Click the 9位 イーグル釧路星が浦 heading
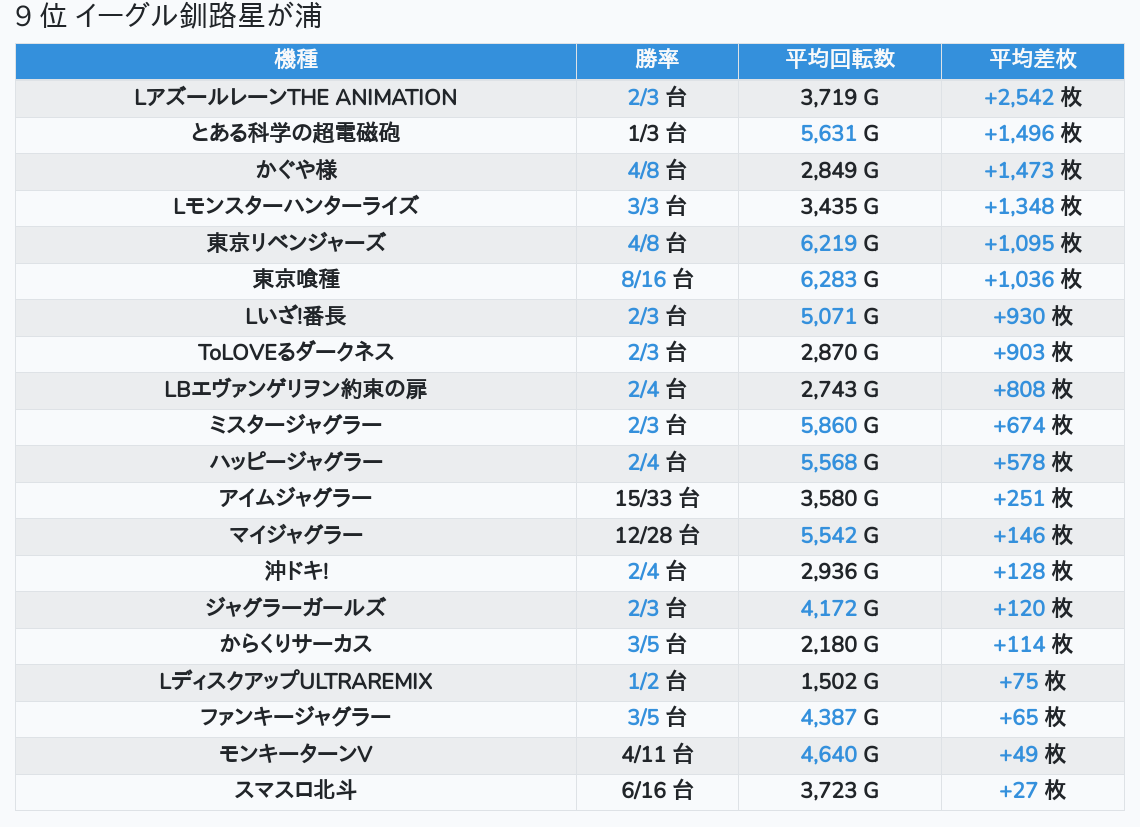Image resolution: width=1140 pixels, height=827 pixels. (x=169, y=18)
